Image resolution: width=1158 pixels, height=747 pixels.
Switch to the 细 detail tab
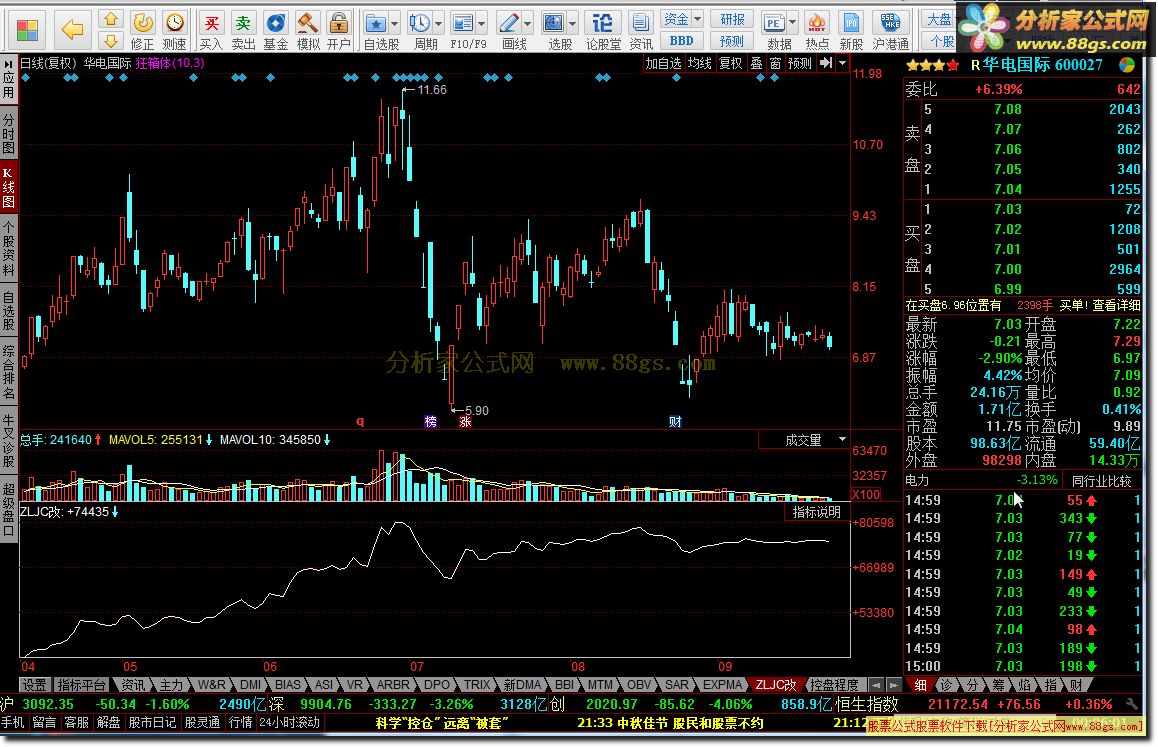point(920,685)
